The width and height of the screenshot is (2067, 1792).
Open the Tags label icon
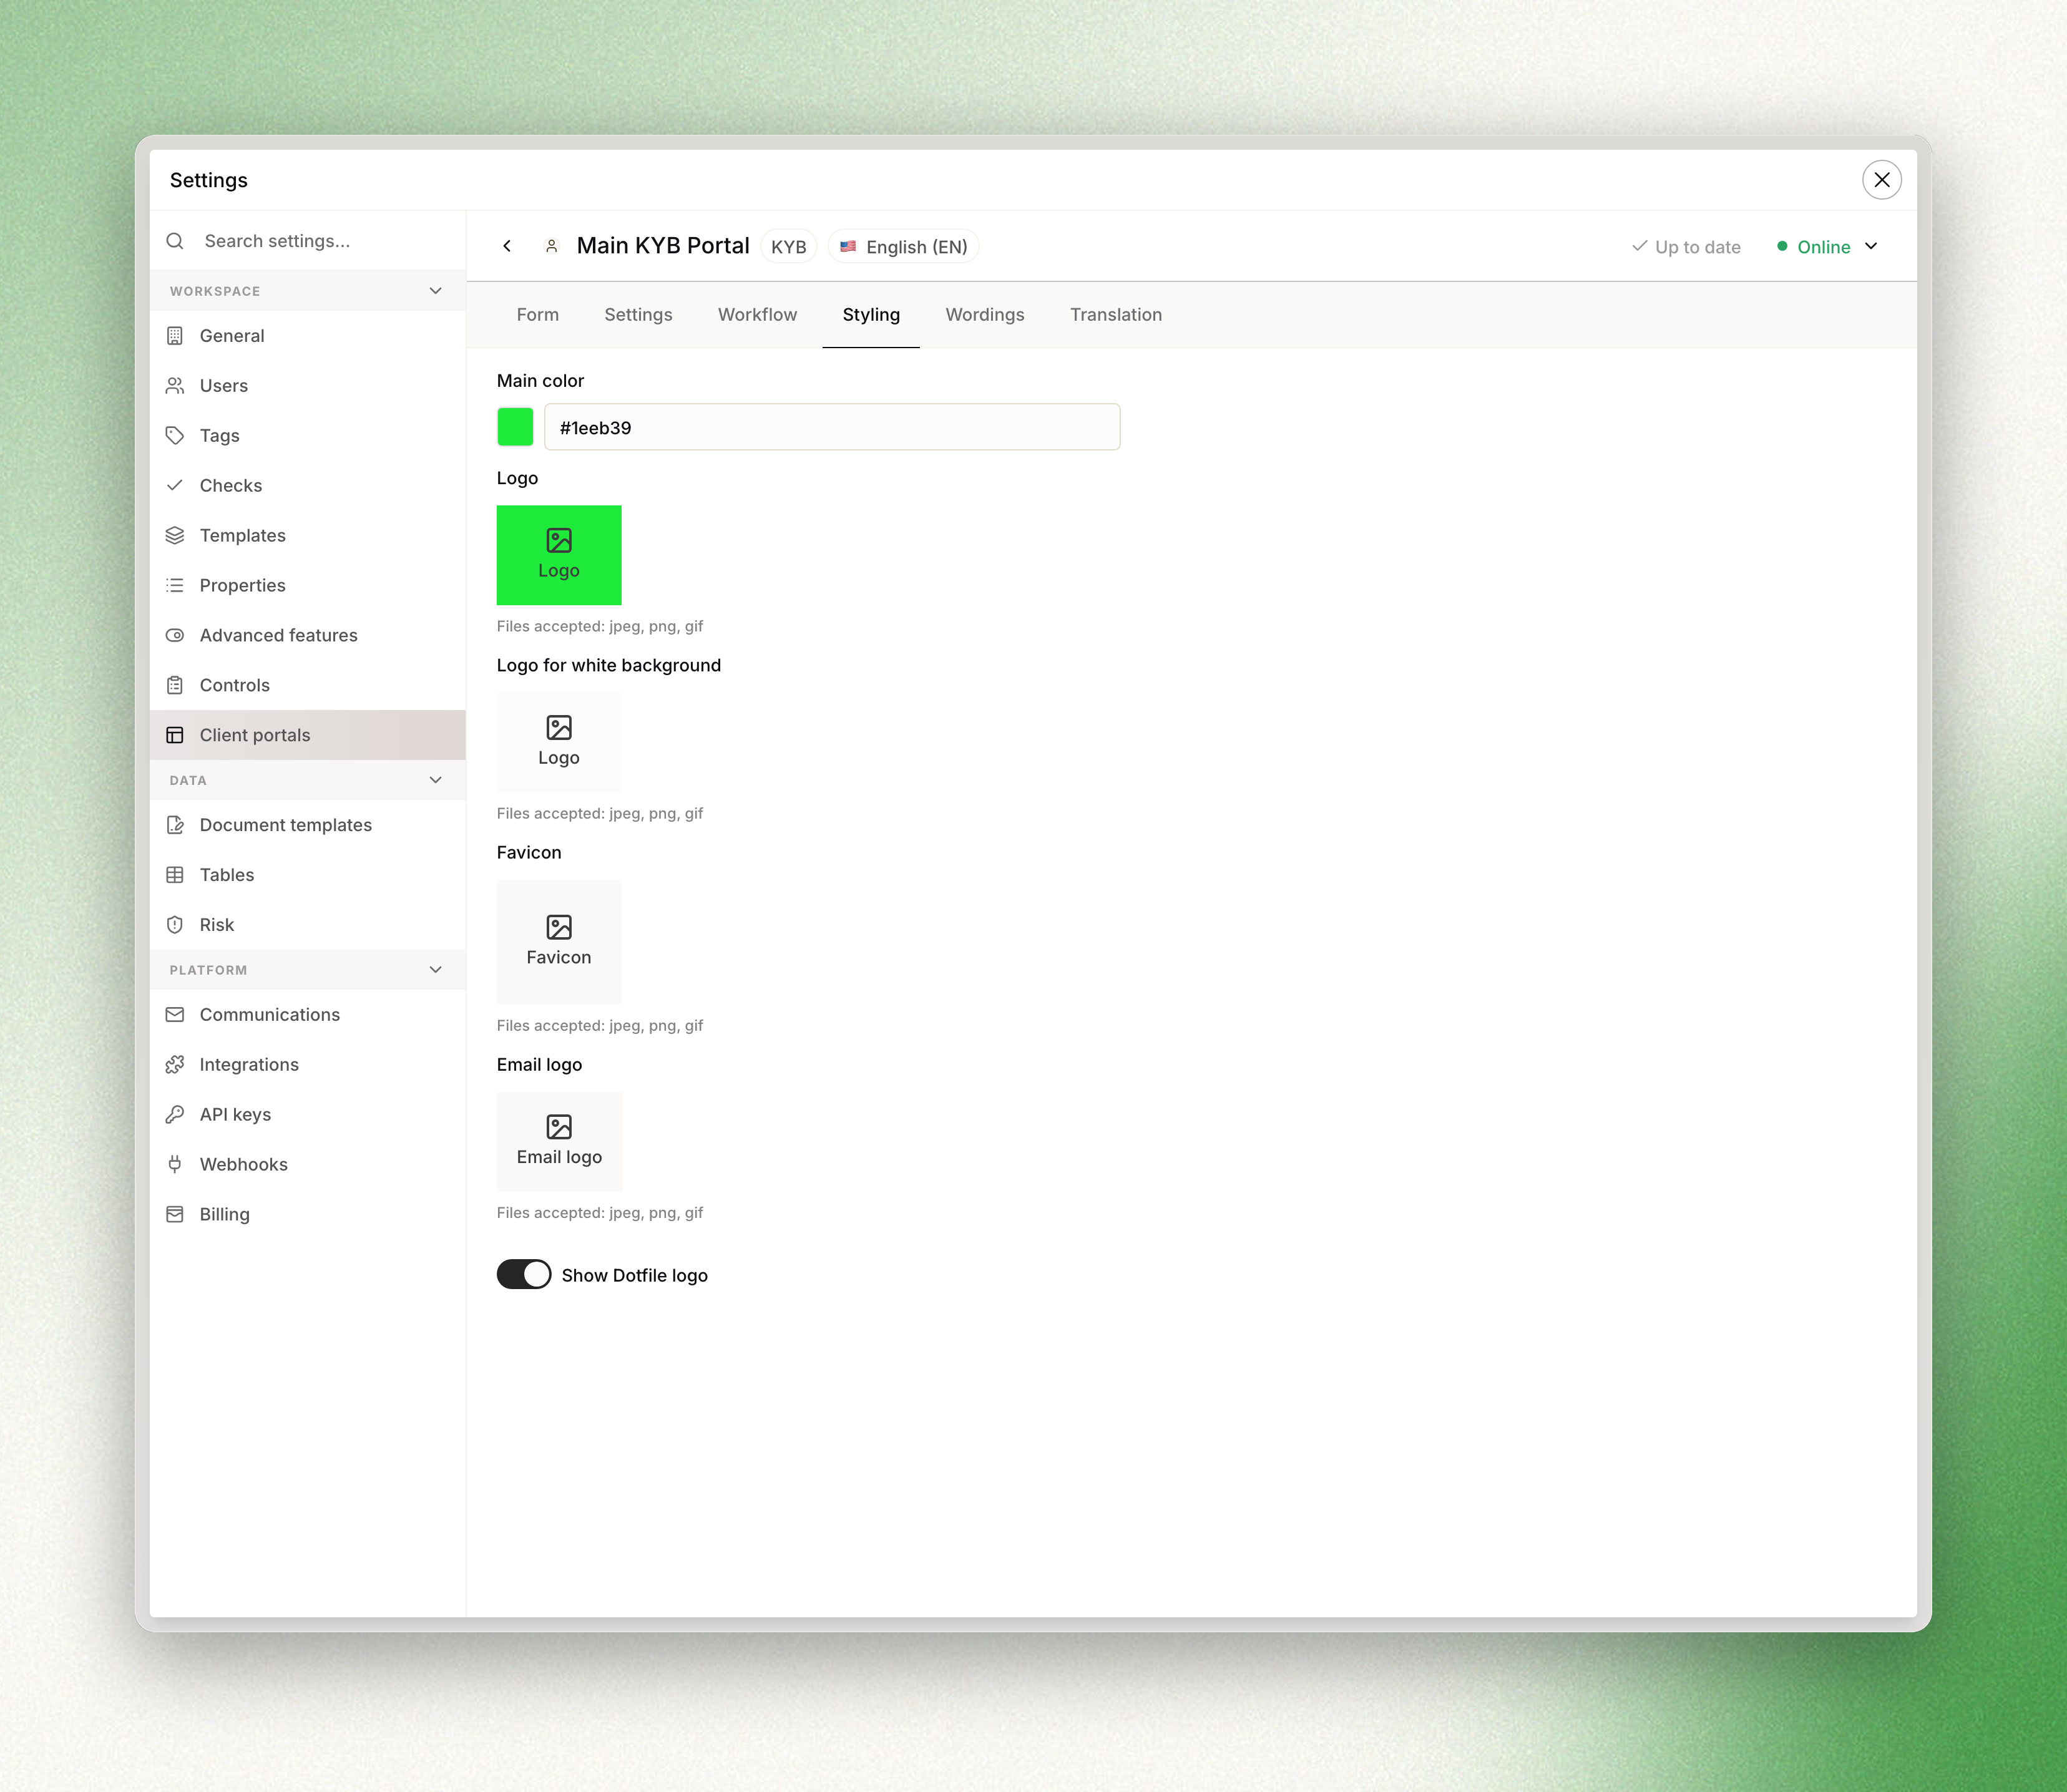click(x=175, y=435)
